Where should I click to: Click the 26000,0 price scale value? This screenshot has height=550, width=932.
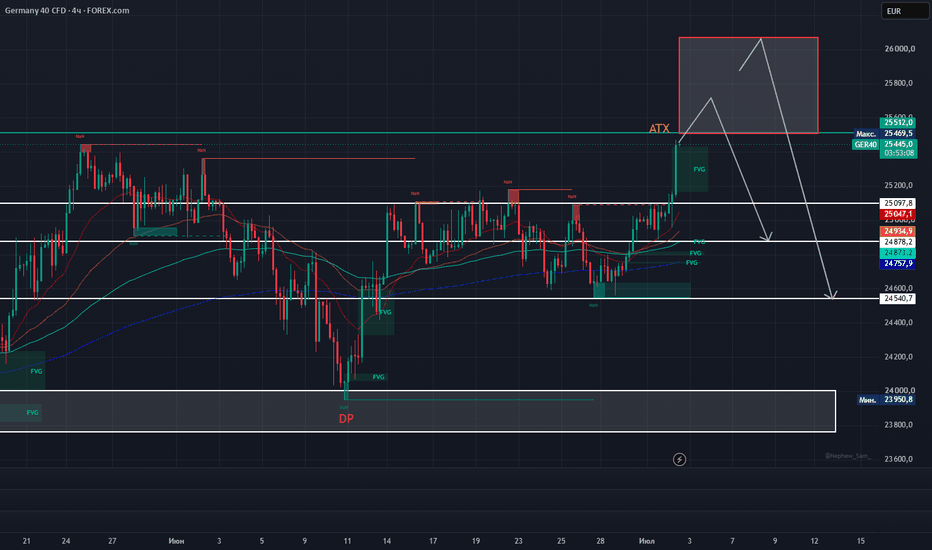pyautogui.click(x=898, y=49)
